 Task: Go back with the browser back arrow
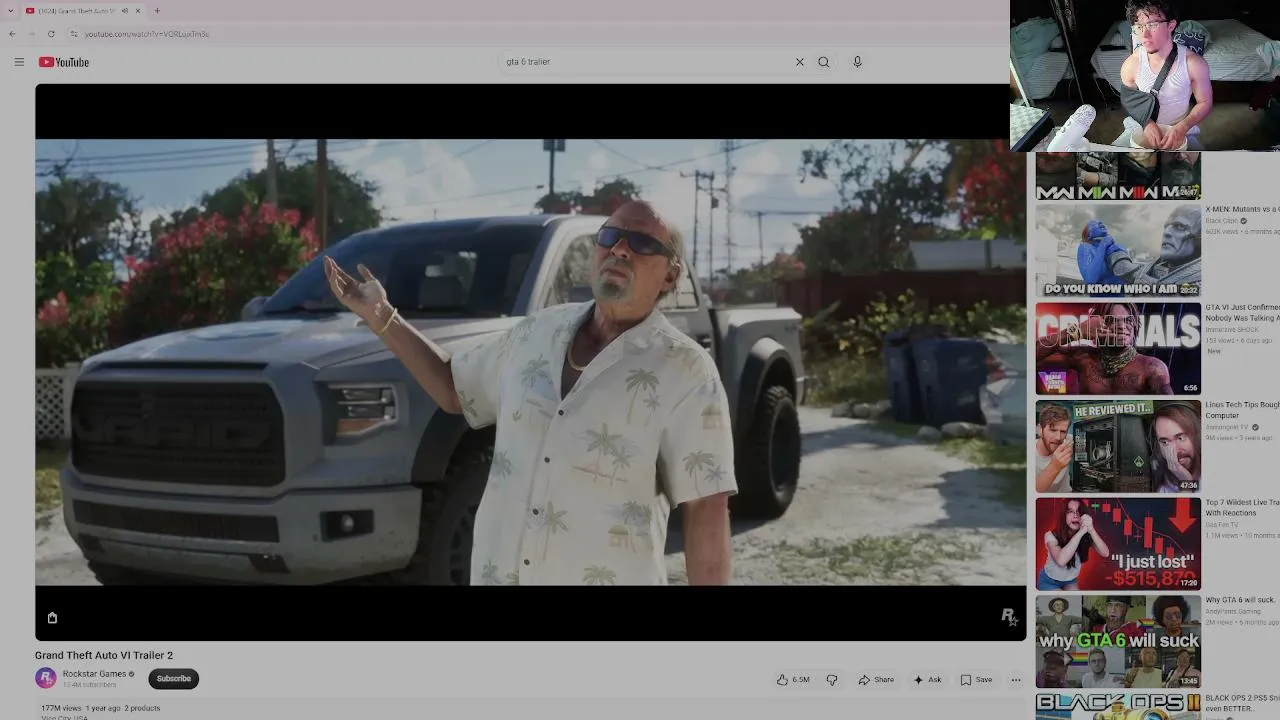(x=12, y=34)
